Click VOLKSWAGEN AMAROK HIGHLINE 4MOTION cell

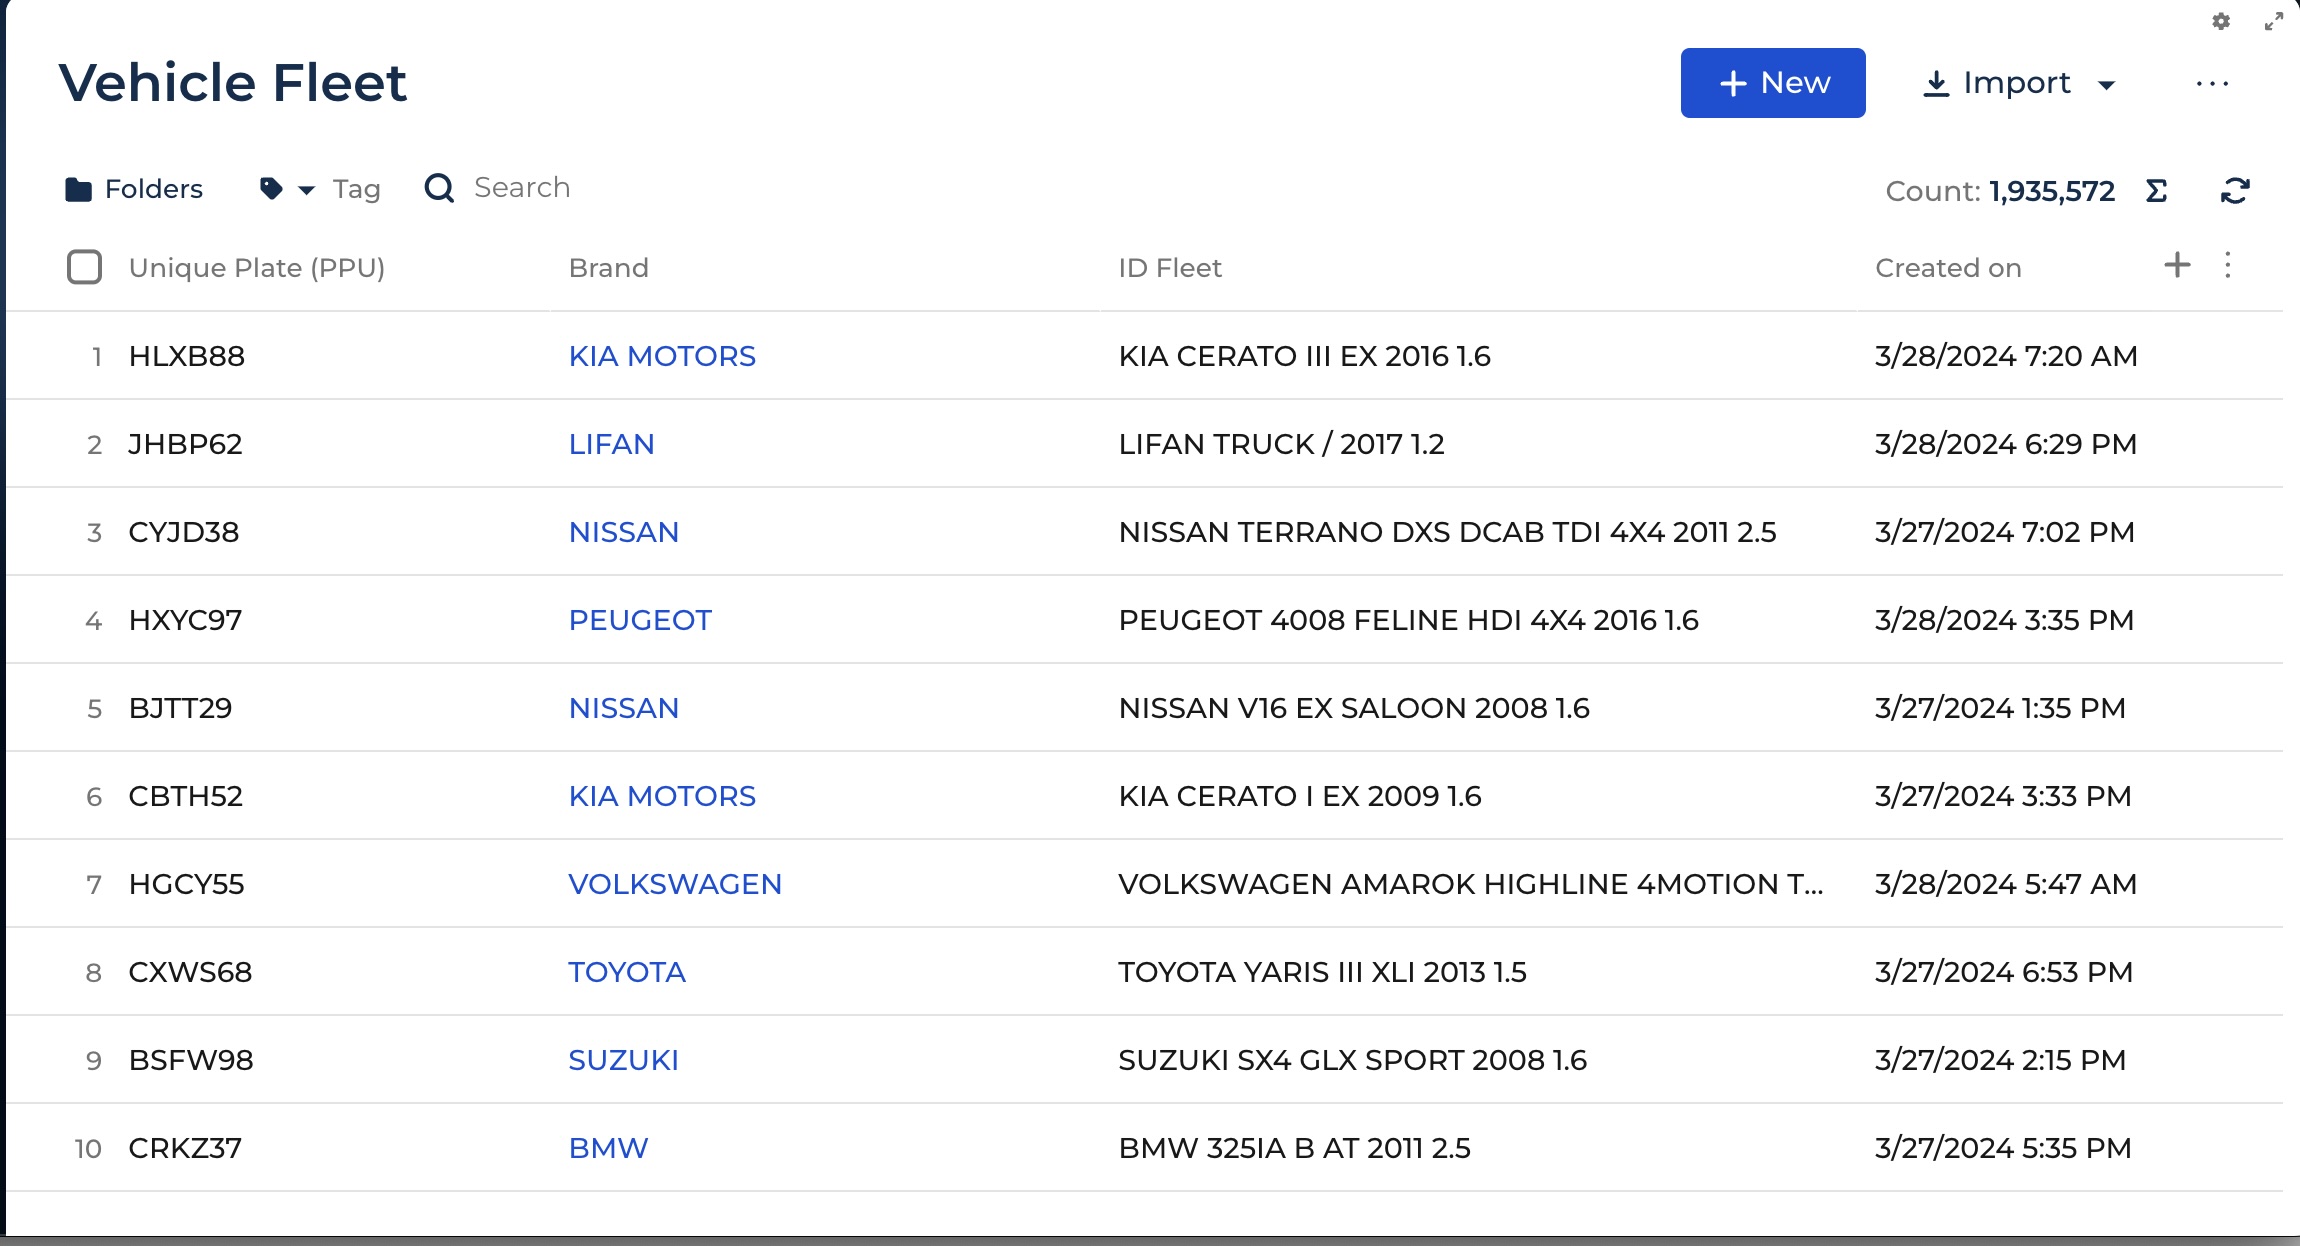(x=1471, y=884)
